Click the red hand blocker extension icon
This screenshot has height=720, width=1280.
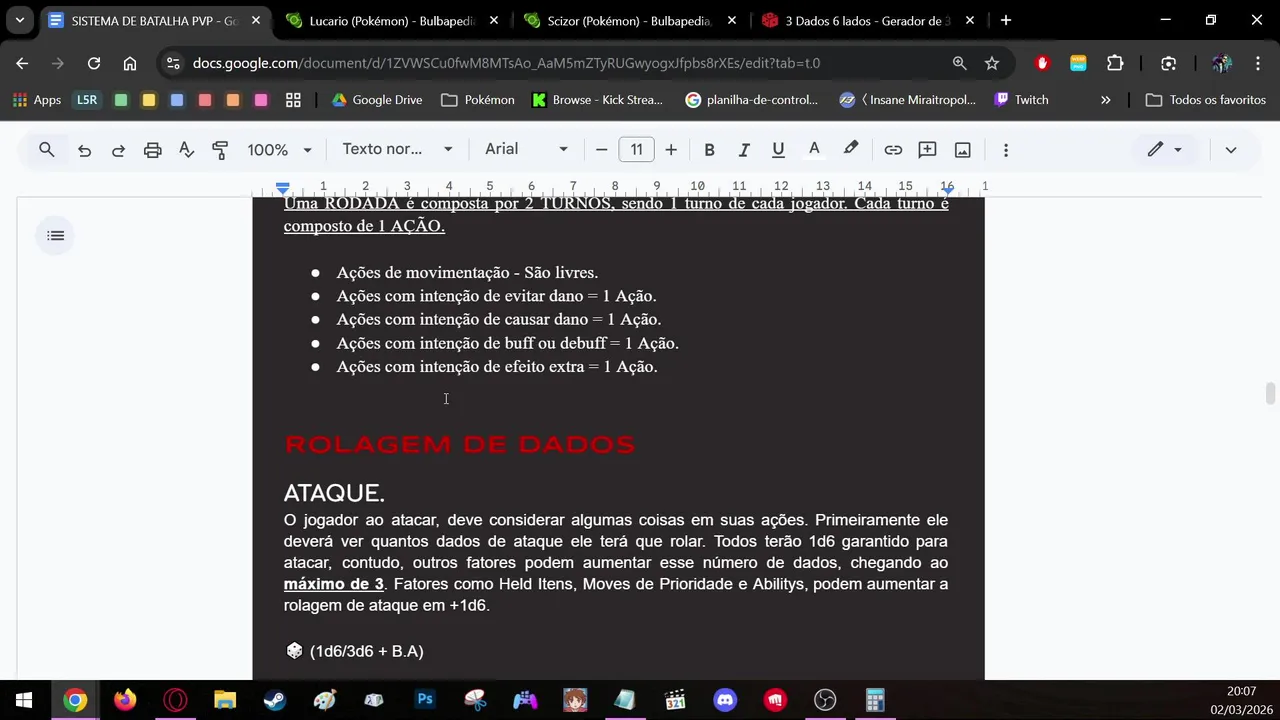click(x=1042, y=63)
